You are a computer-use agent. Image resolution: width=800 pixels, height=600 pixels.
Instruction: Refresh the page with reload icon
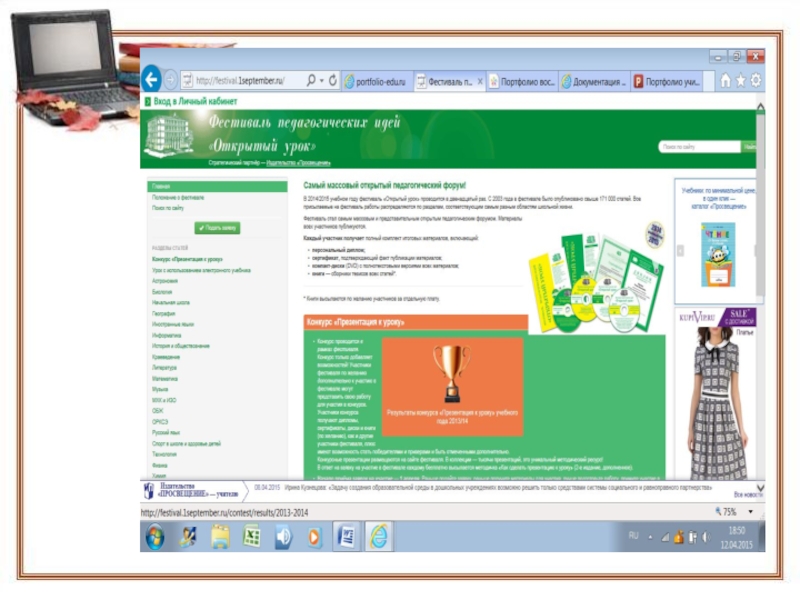[333, 80]
